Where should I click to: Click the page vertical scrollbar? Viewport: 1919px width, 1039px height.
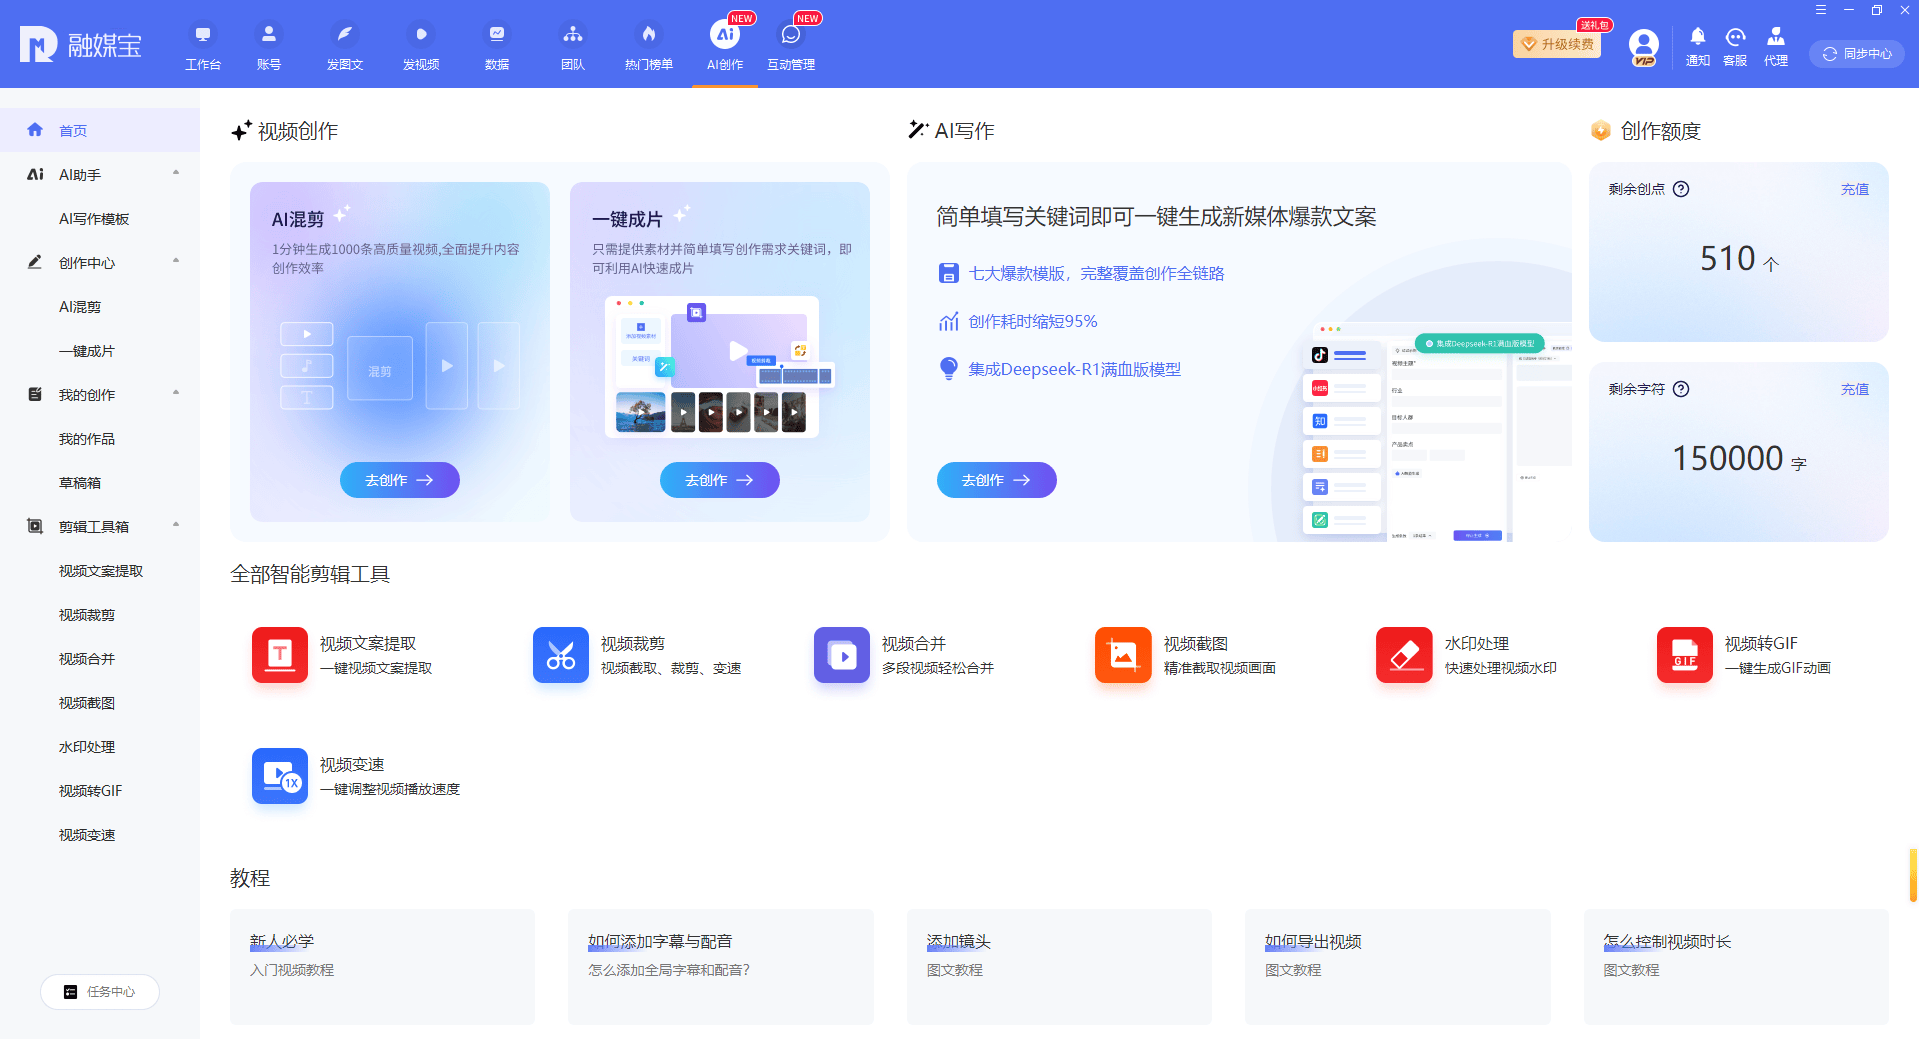click(1913, 875)
